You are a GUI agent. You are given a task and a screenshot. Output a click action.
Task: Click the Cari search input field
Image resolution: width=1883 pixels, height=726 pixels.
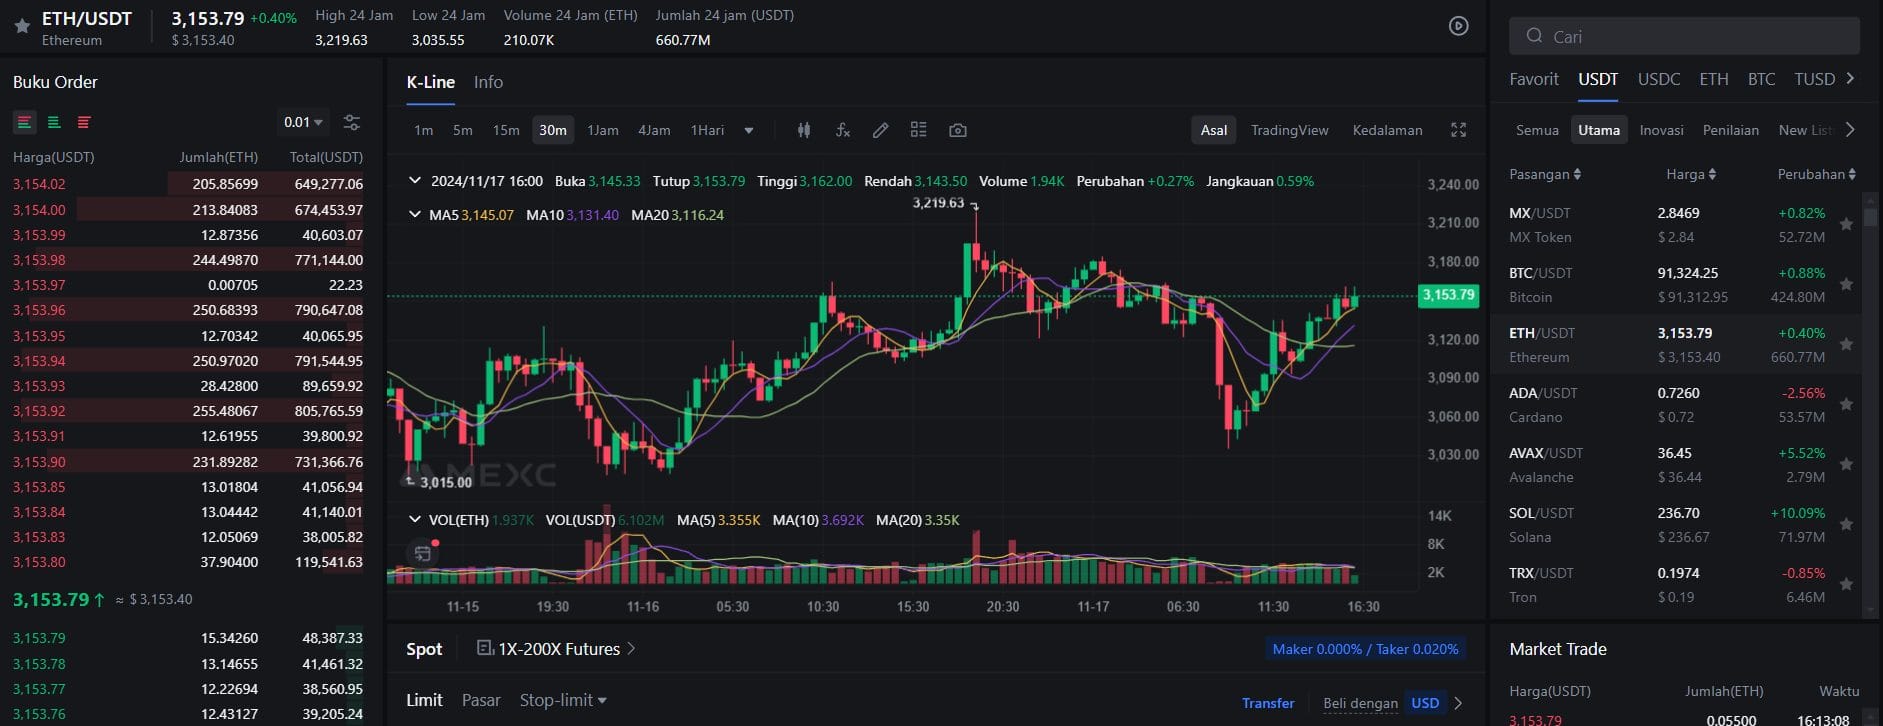click(x=1684, y=36)
